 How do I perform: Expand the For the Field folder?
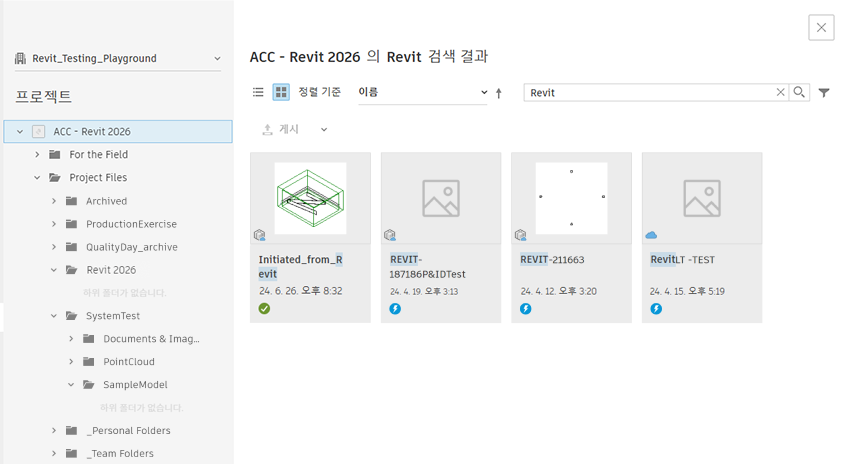pos(37,155)
